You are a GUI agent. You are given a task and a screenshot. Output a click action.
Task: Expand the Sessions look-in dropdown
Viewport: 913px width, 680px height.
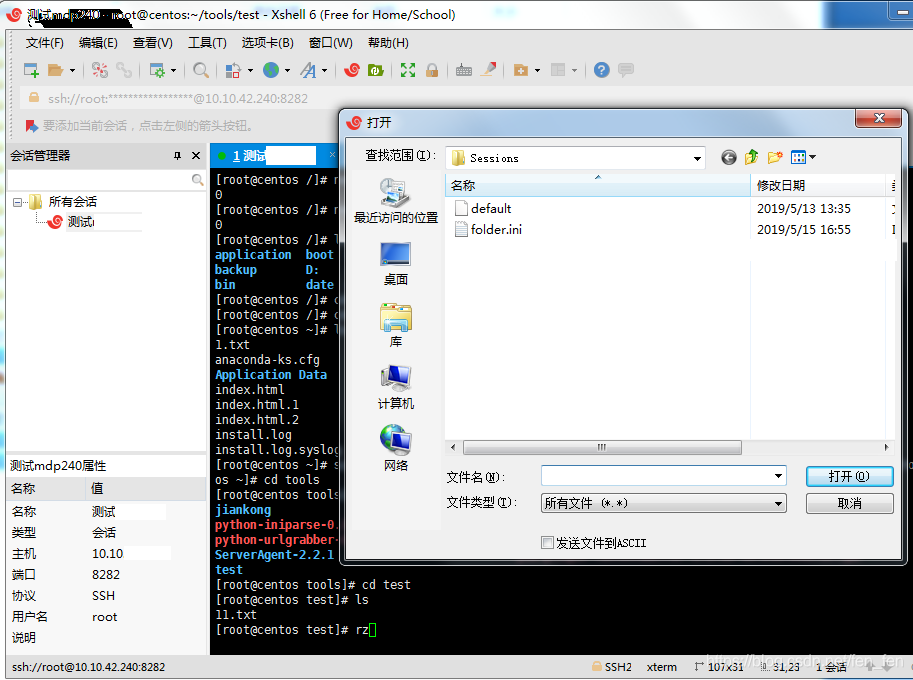(696, 158)
